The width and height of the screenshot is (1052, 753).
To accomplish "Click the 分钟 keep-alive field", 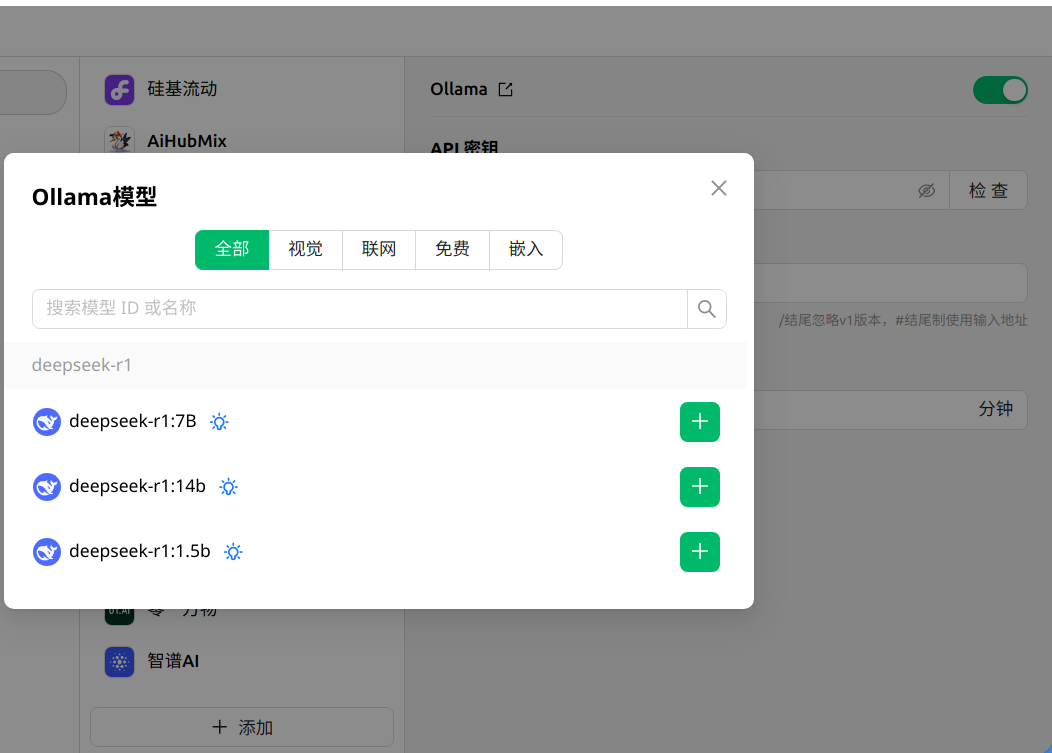I will tap(890, 410).
